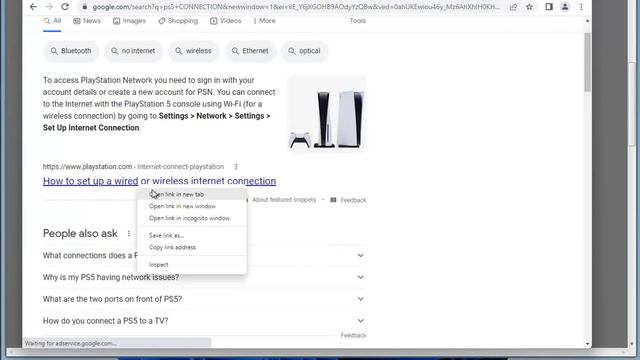Click the page vertical scrollbar thumb
Image resolution: width=640 pixels, height=360 pixels.
click(588, 62)
